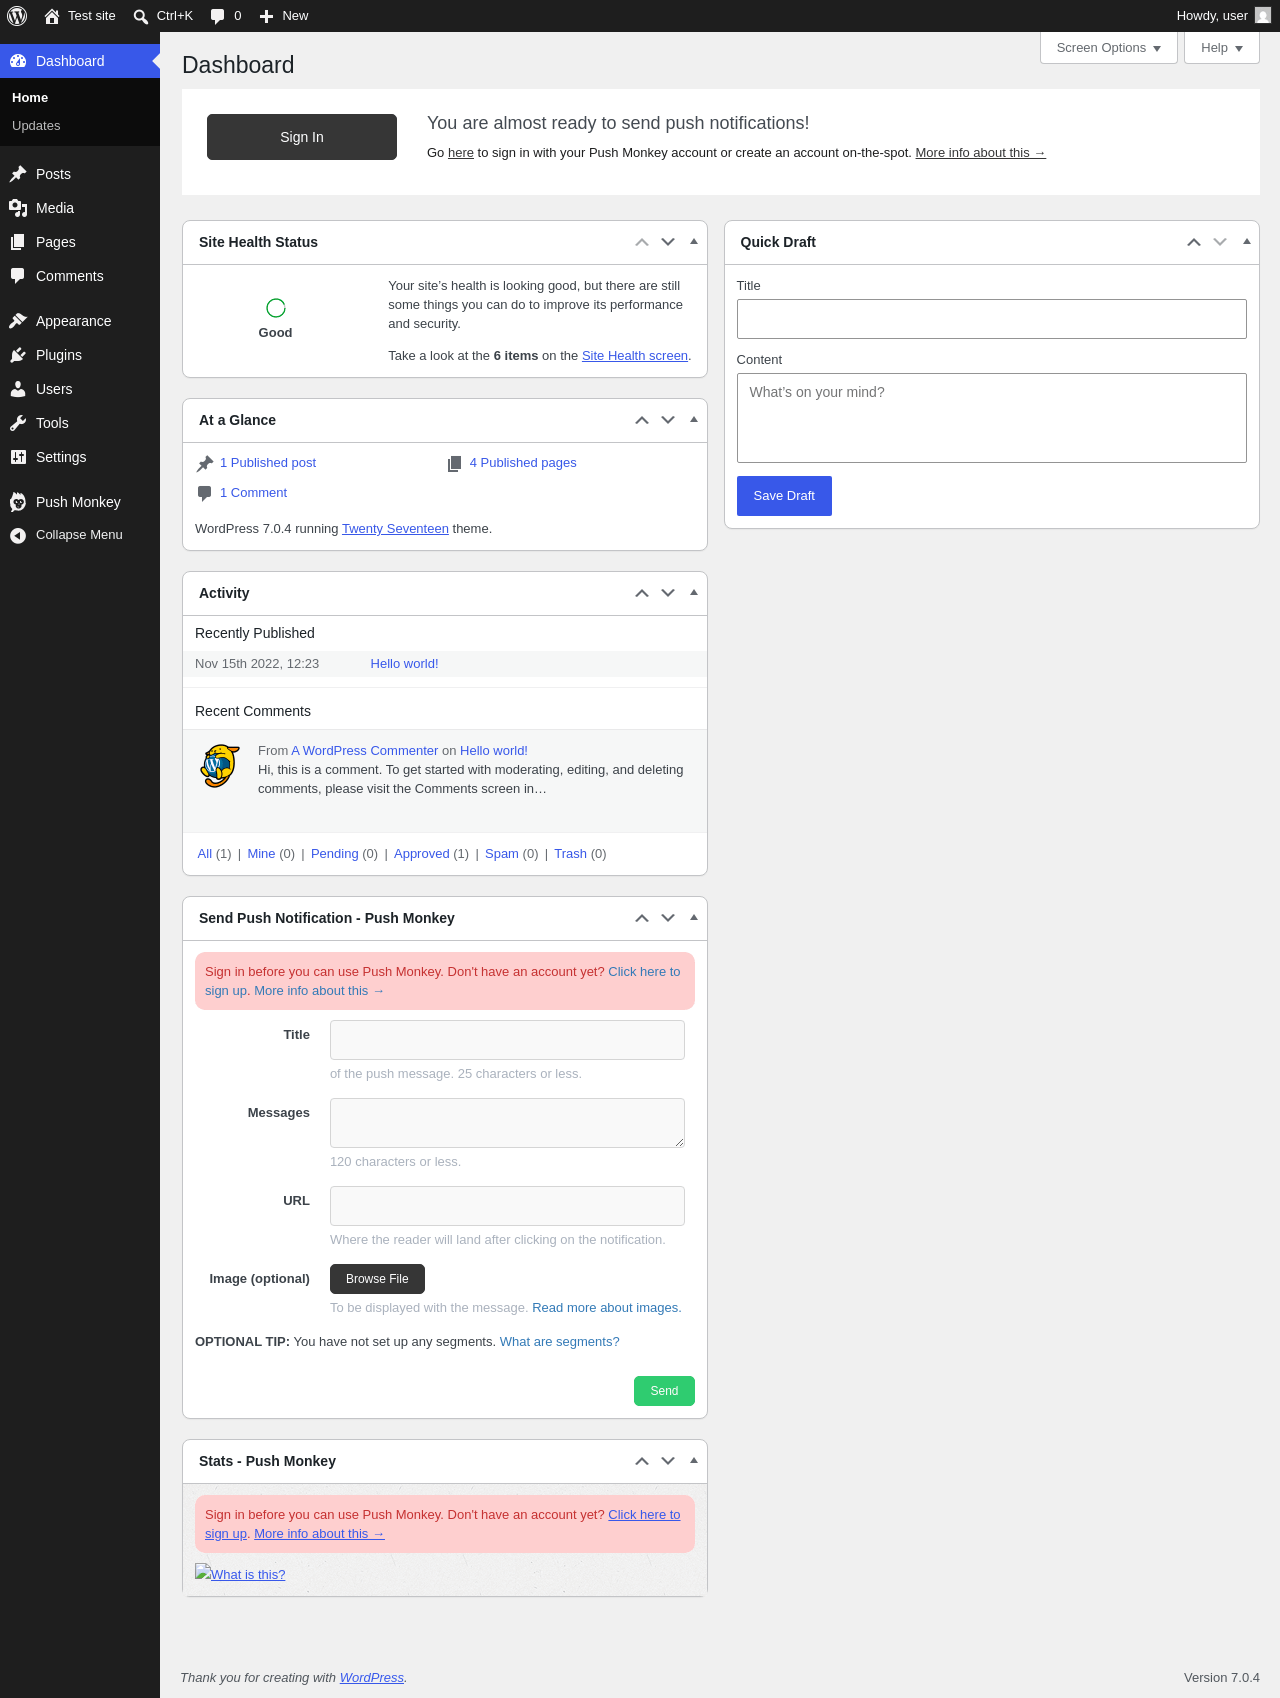Open the Twenty Seventeen theme link
The width and height of the screenshot is (1280, 1698).
point(395,529)
